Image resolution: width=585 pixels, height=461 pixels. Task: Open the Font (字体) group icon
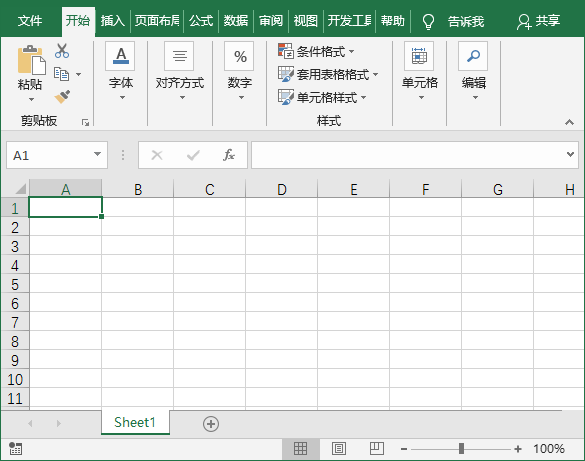tap(120, 56)
